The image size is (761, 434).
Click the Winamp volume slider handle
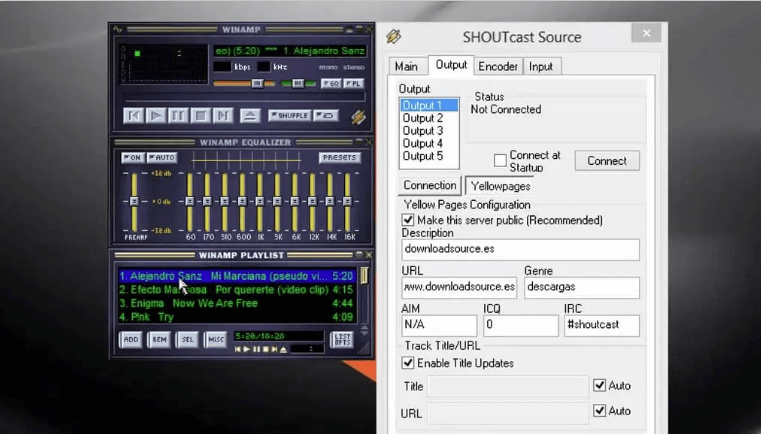(257, 83)
